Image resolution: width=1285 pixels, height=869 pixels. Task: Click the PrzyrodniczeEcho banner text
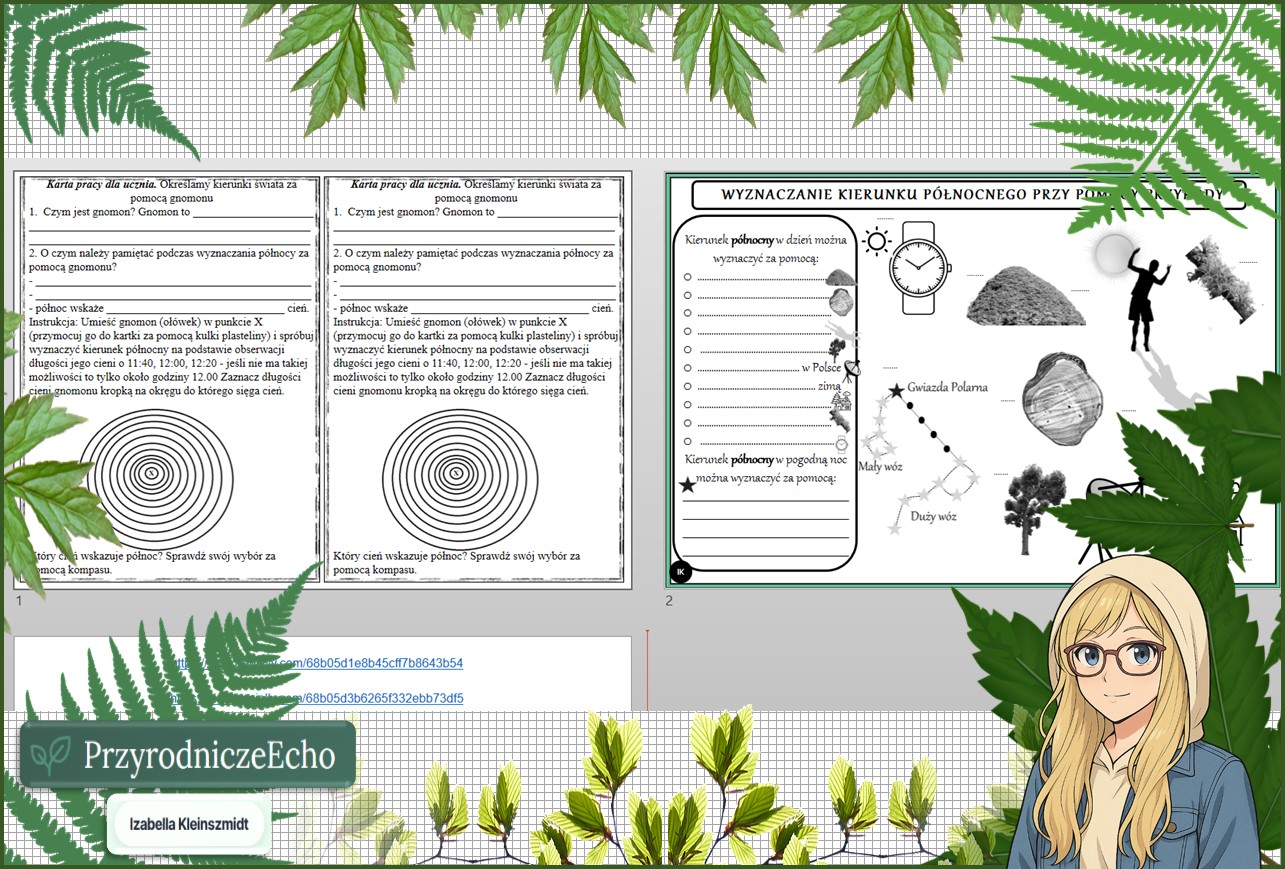(209, 756)
